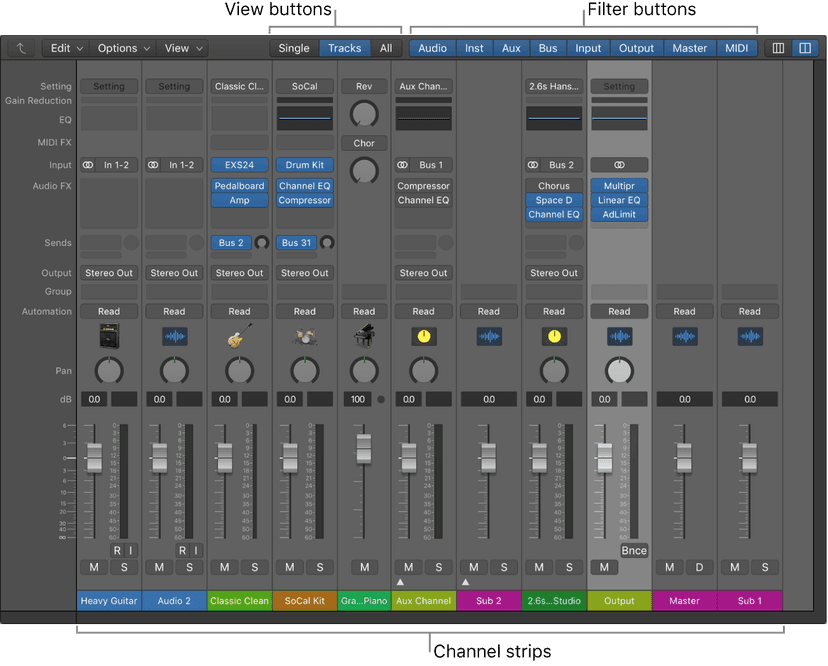Image resolution: width=828 pixels, height=666 pixels.
Task: Open AdLimit plug-in on Output channel
Action: 619,214
